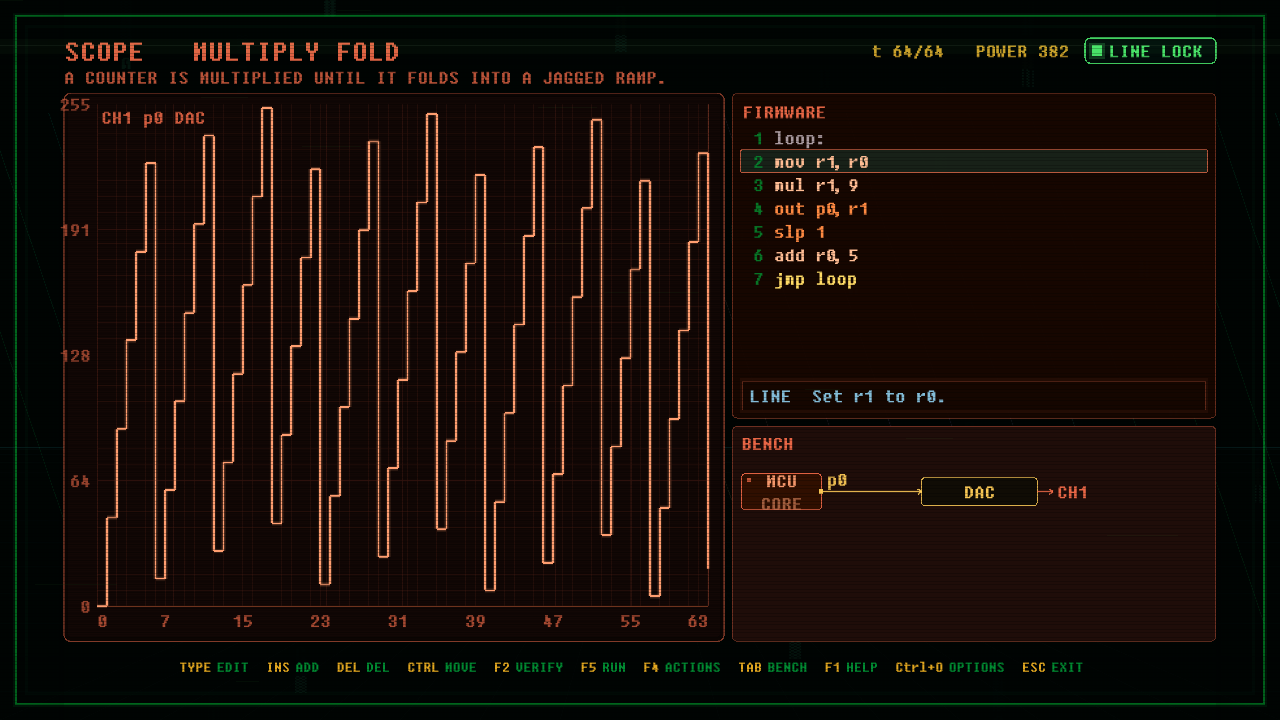
Task: Select firmware line 'add r0, 5'
Action: [x=974, y=256]
